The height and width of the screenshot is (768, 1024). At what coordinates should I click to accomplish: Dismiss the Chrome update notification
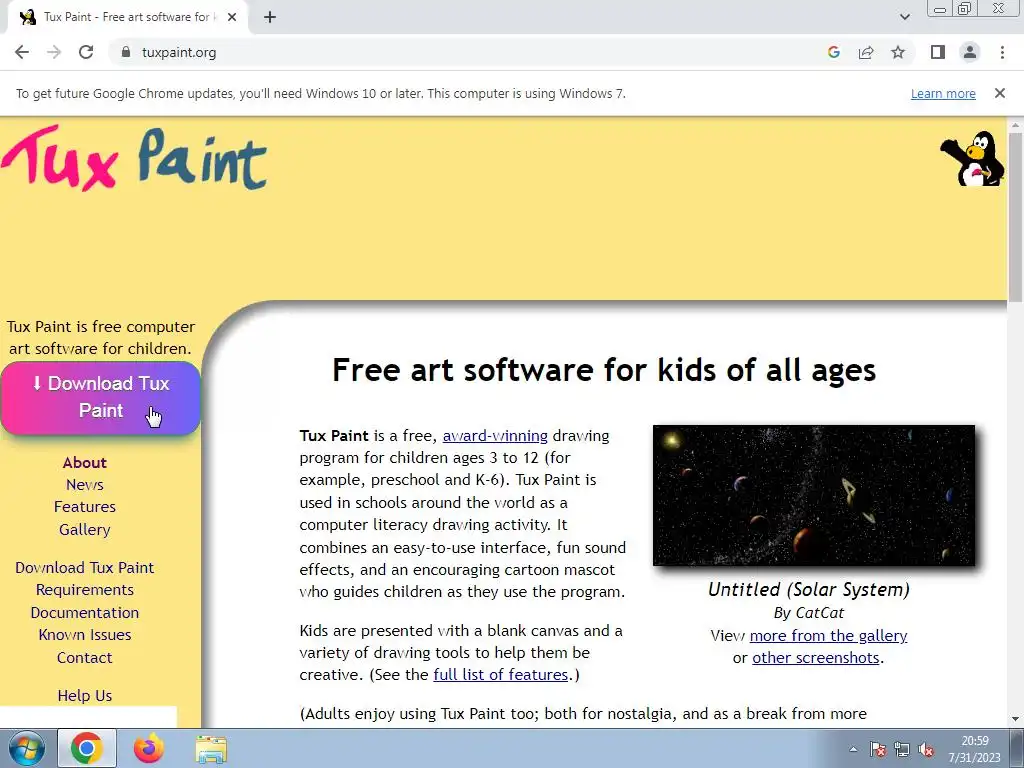[x=999, y=93]
